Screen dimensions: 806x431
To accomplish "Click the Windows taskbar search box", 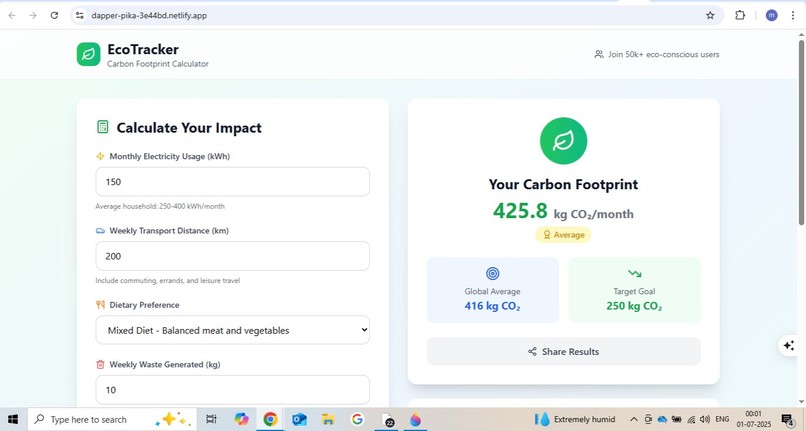I will tap(112, 420).
